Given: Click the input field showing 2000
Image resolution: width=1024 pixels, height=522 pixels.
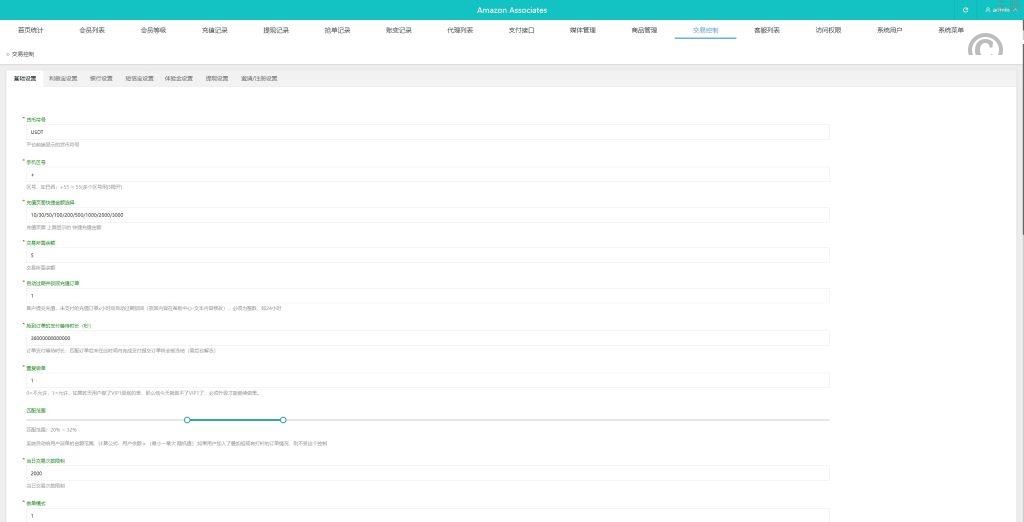Looking at the screenshot, I should [x=427, y=473].
